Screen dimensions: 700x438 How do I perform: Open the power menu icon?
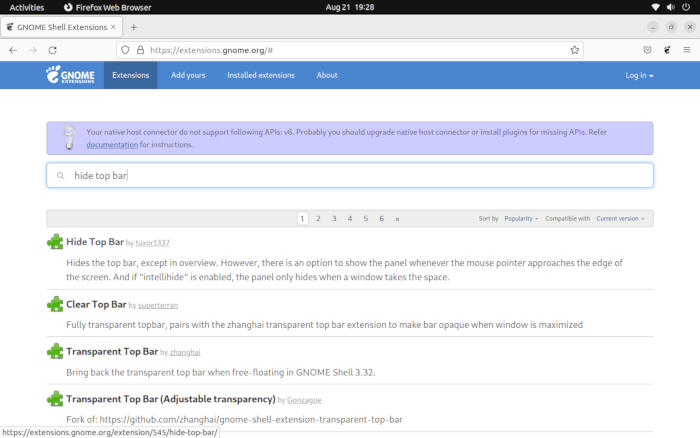coord(686,7)
